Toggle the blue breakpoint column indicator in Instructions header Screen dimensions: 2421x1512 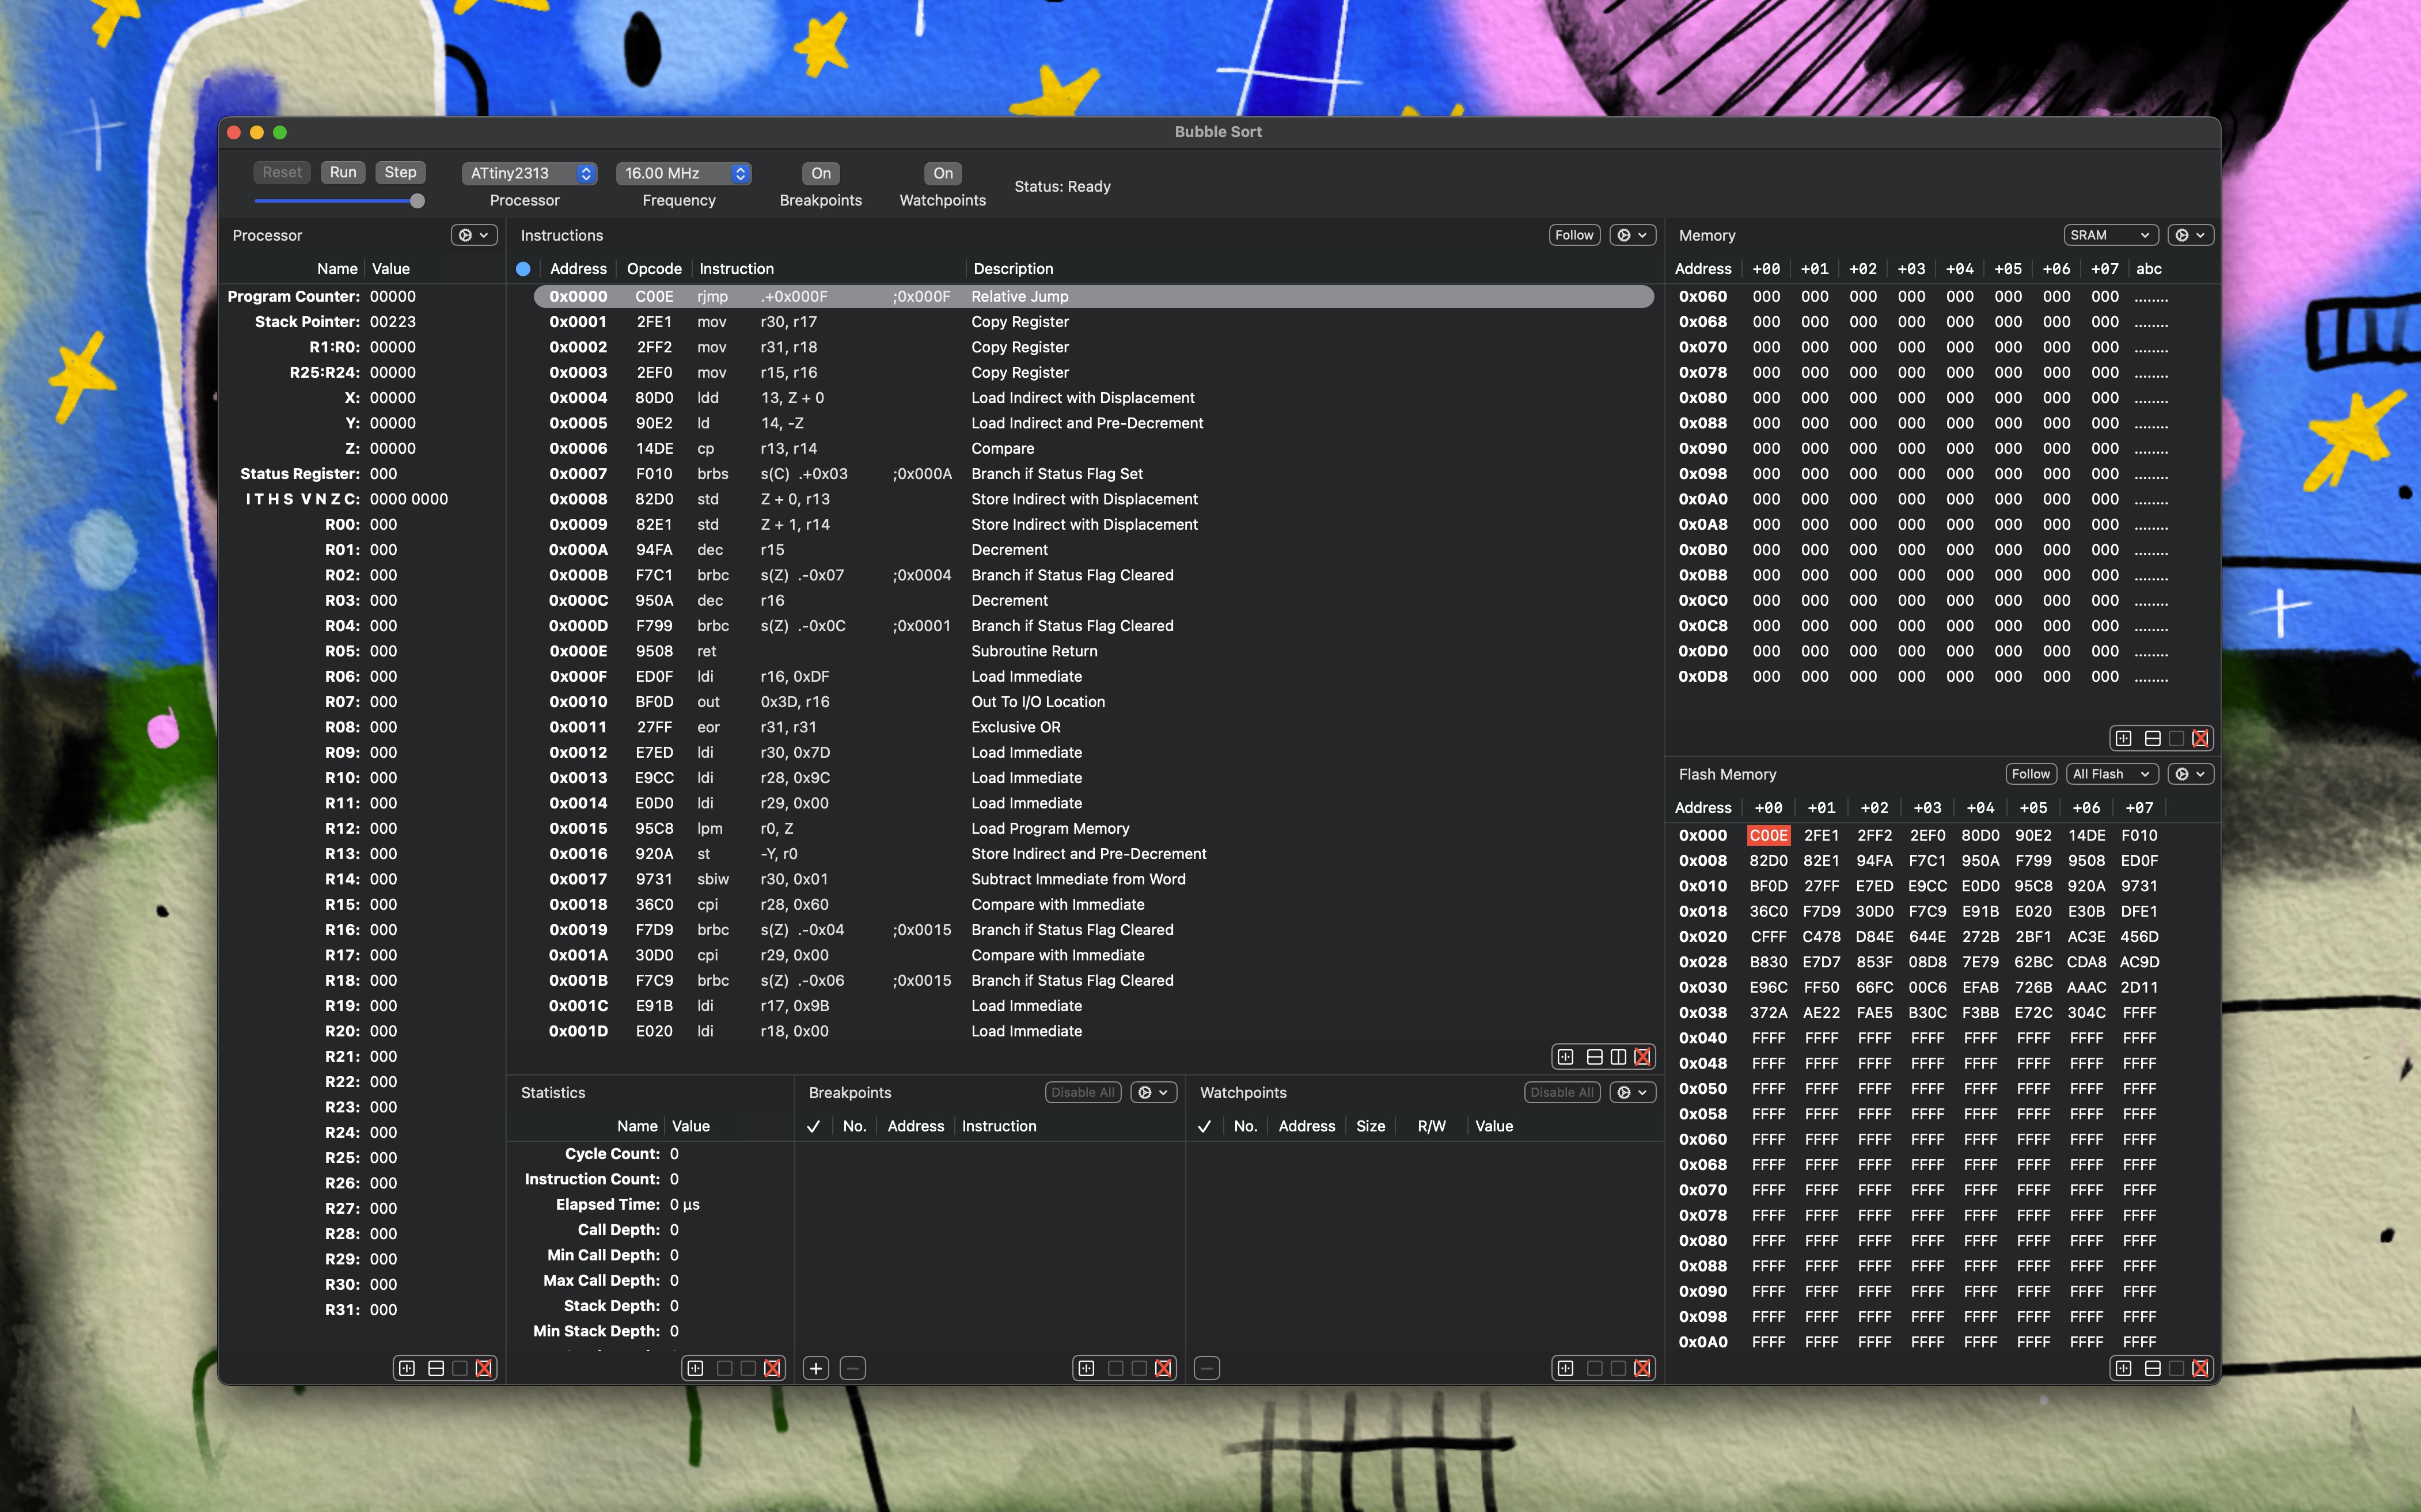point(523,269)
